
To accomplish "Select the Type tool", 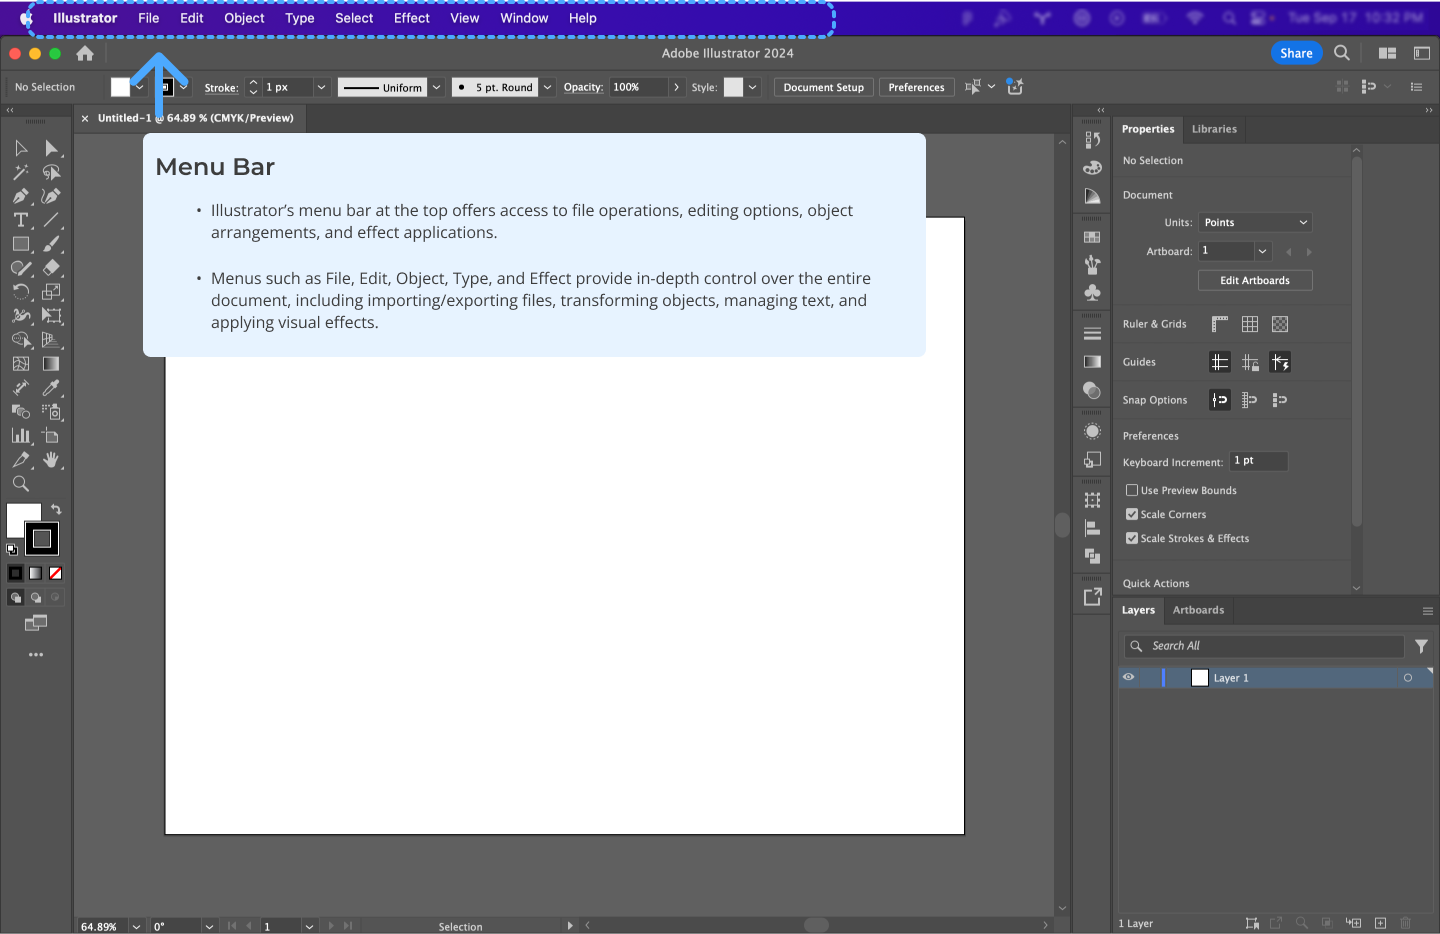I will 20,220.
